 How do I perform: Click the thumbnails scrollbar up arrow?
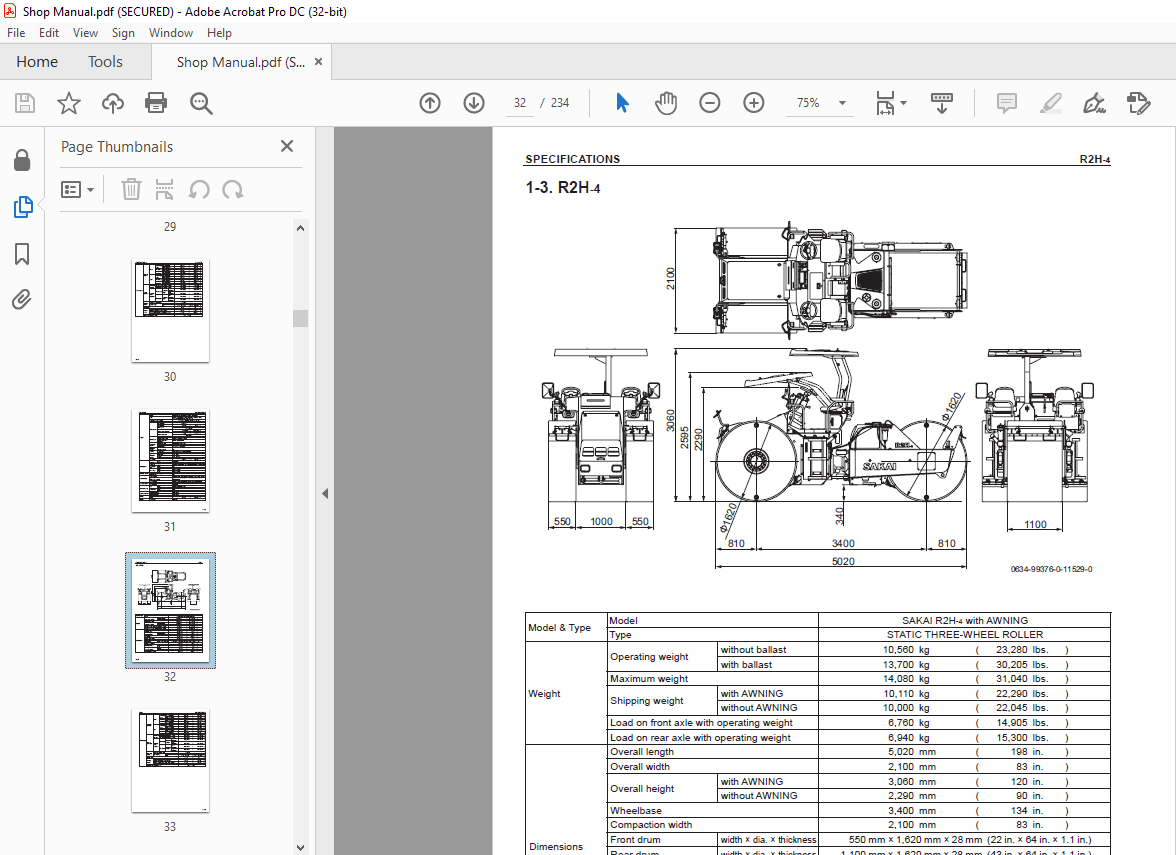click(300, 228)
